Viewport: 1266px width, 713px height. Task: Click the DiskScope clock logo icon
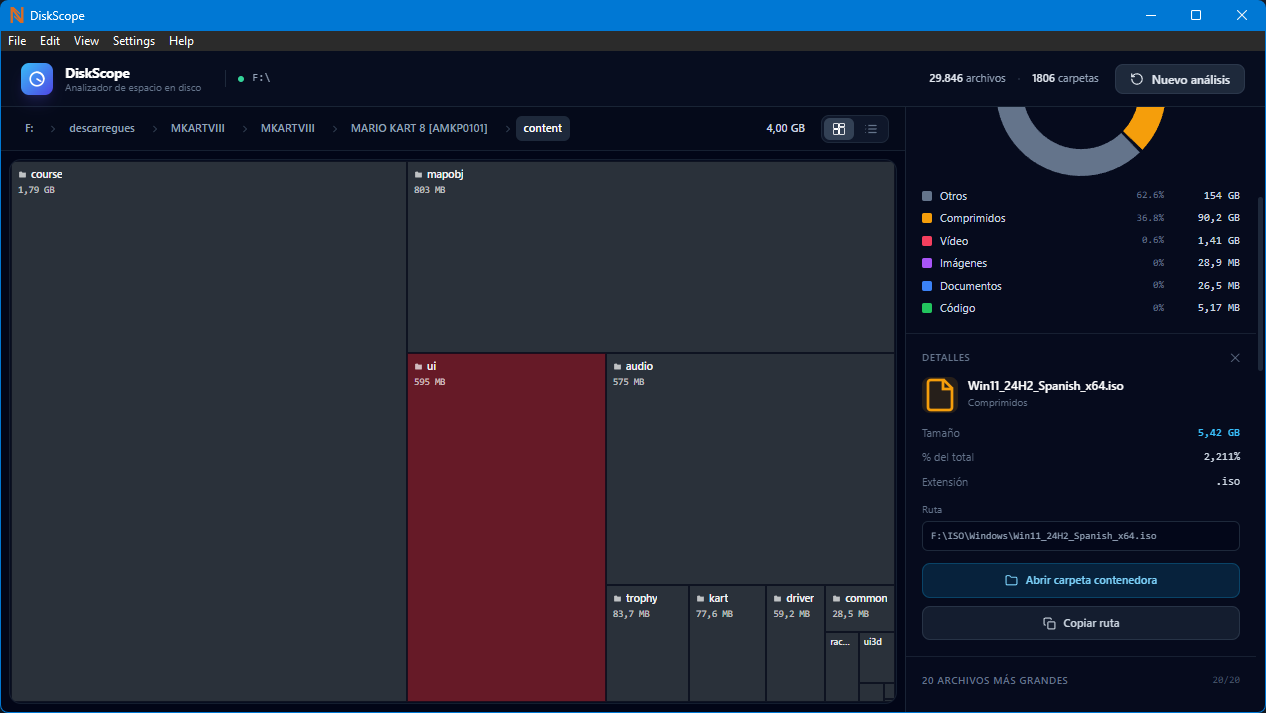[37, 79]
